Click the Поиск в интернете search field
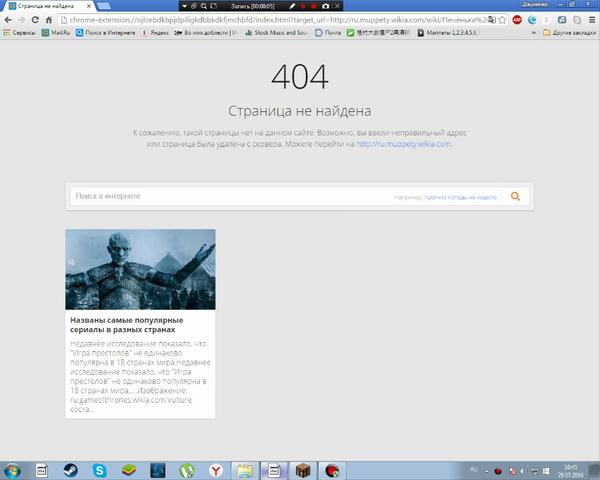 [x=285, y=196]
